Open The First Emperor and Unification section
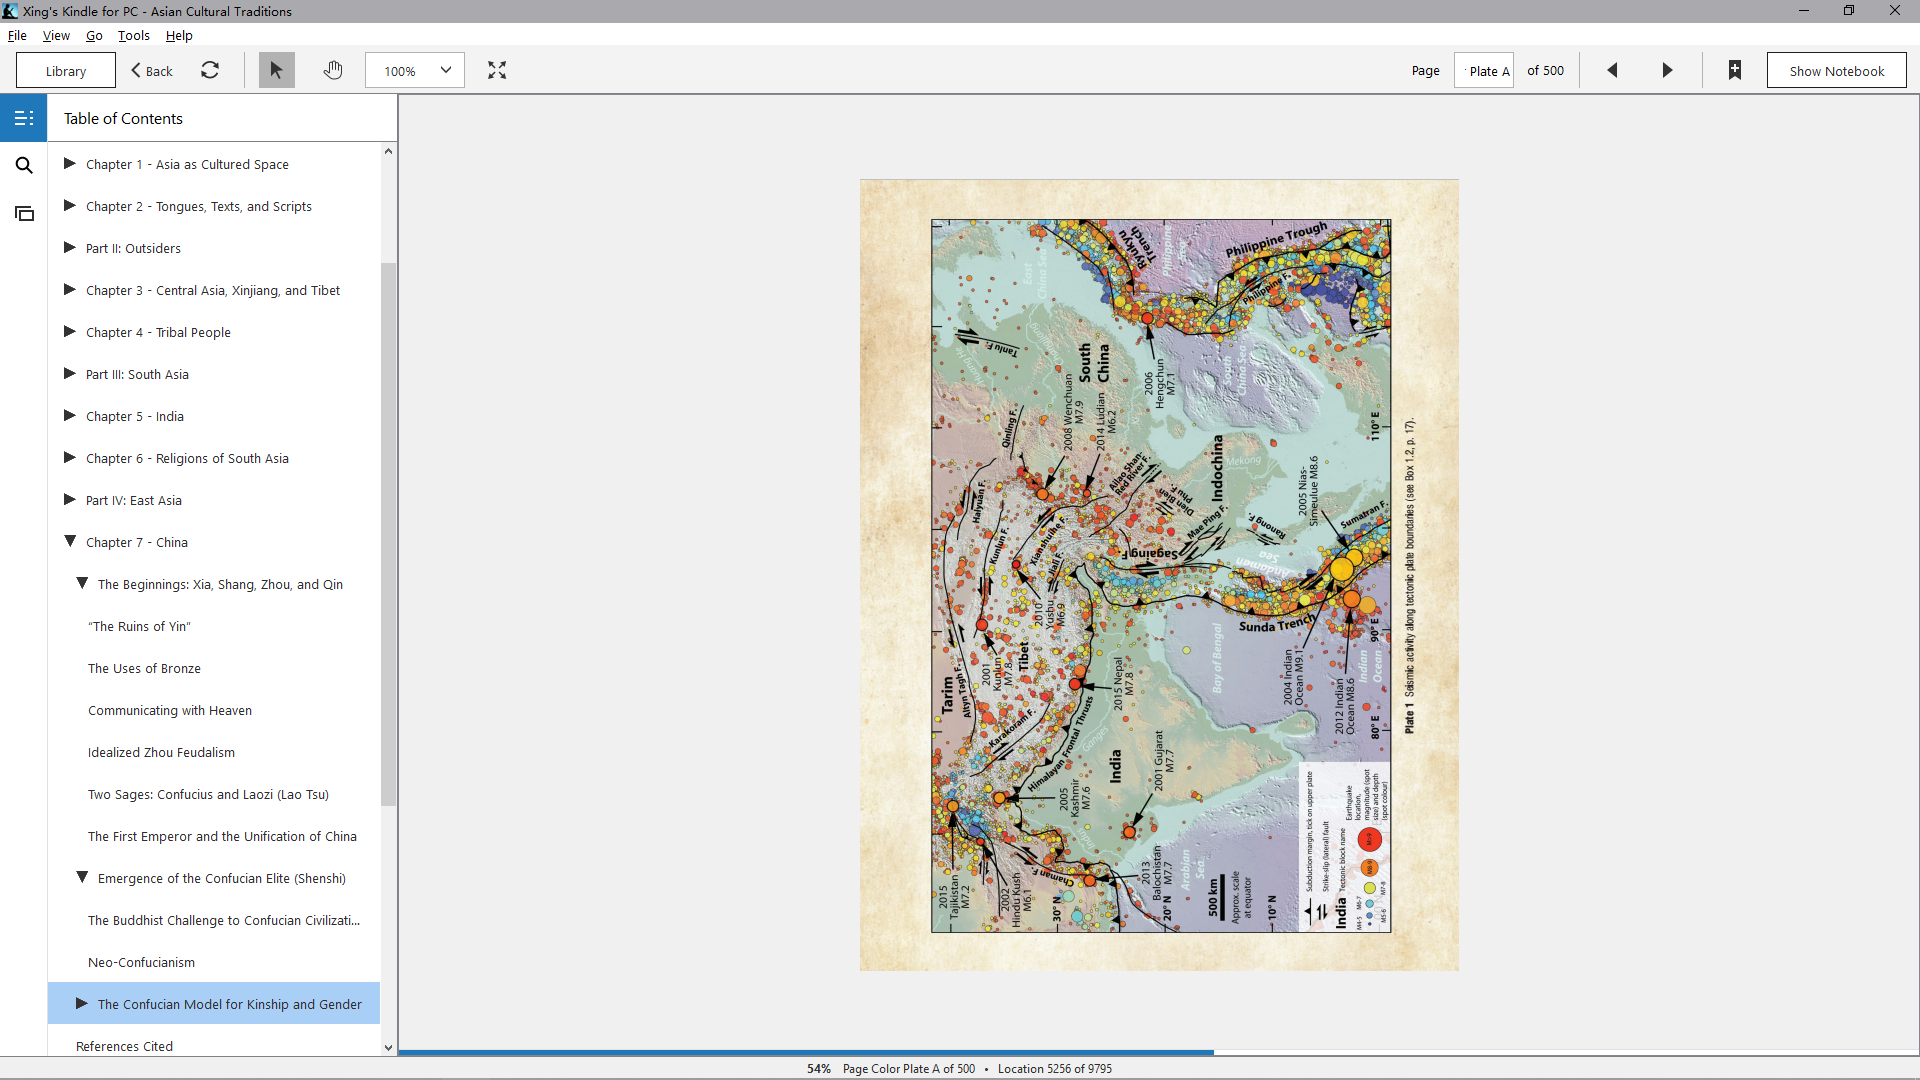This screenshot has height=1080, width=1920. (222, 836)
